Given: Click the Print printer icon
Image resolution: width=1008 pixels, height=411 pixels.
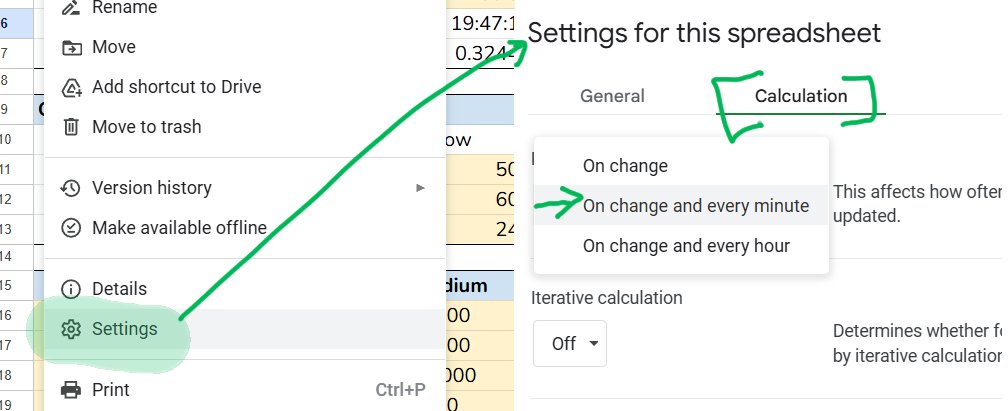Looking at the screenshot, I should coord(71,390).
